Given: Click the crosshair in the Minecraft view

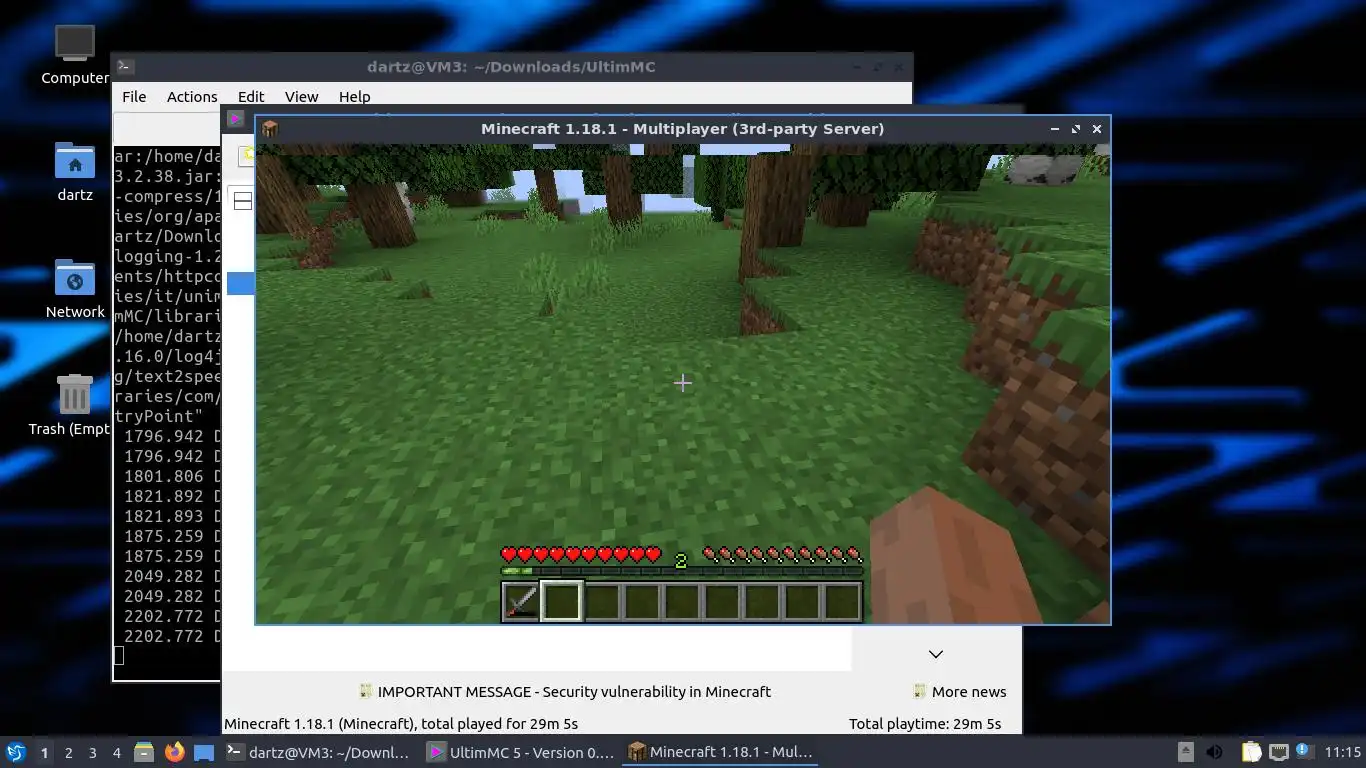Looking at the screenshot, I should tap(682, 382).
